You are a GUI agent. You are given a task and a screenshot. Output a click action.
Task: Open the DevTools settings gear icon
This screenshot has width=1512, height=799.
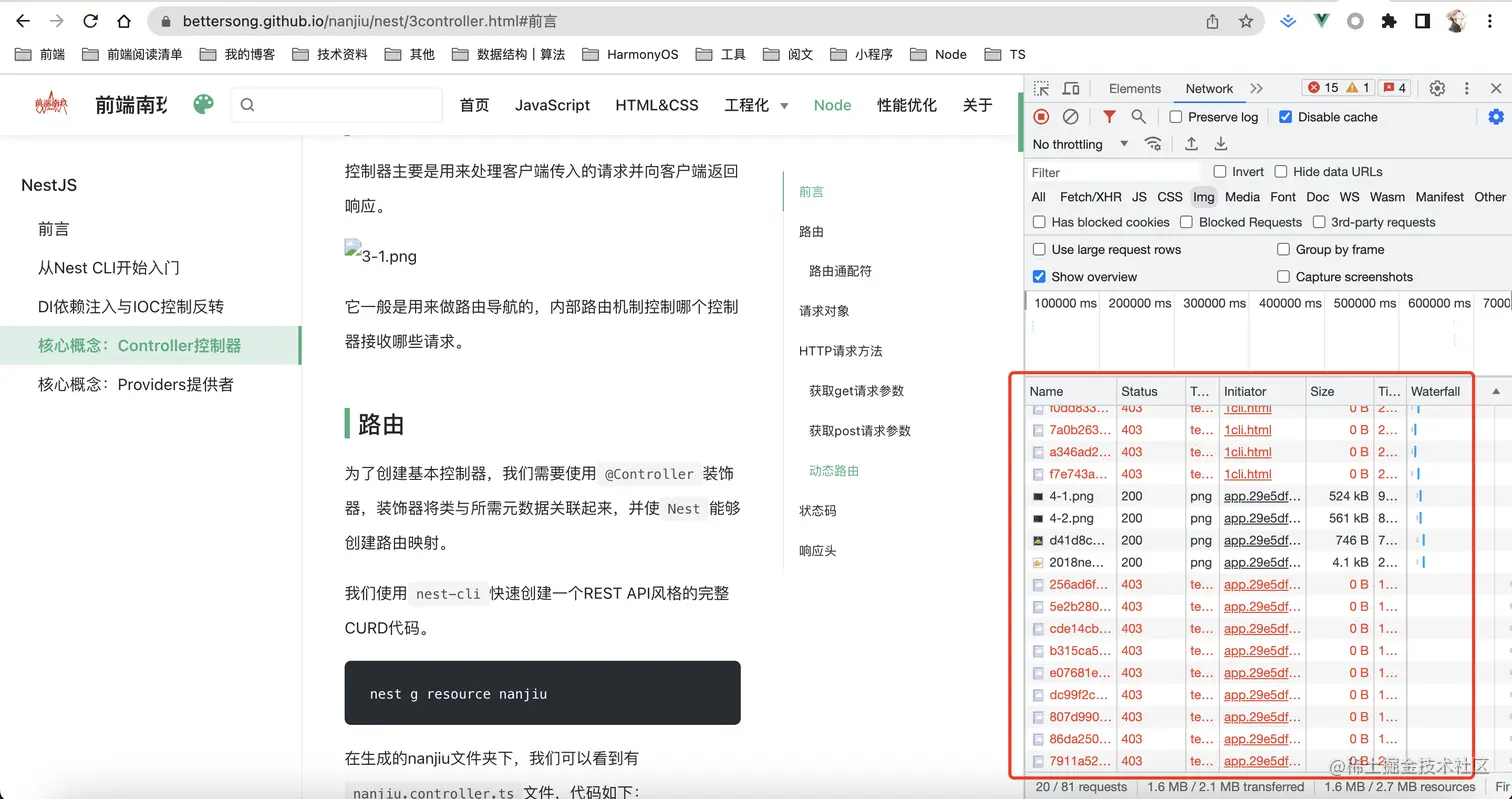pos(1437,88)
